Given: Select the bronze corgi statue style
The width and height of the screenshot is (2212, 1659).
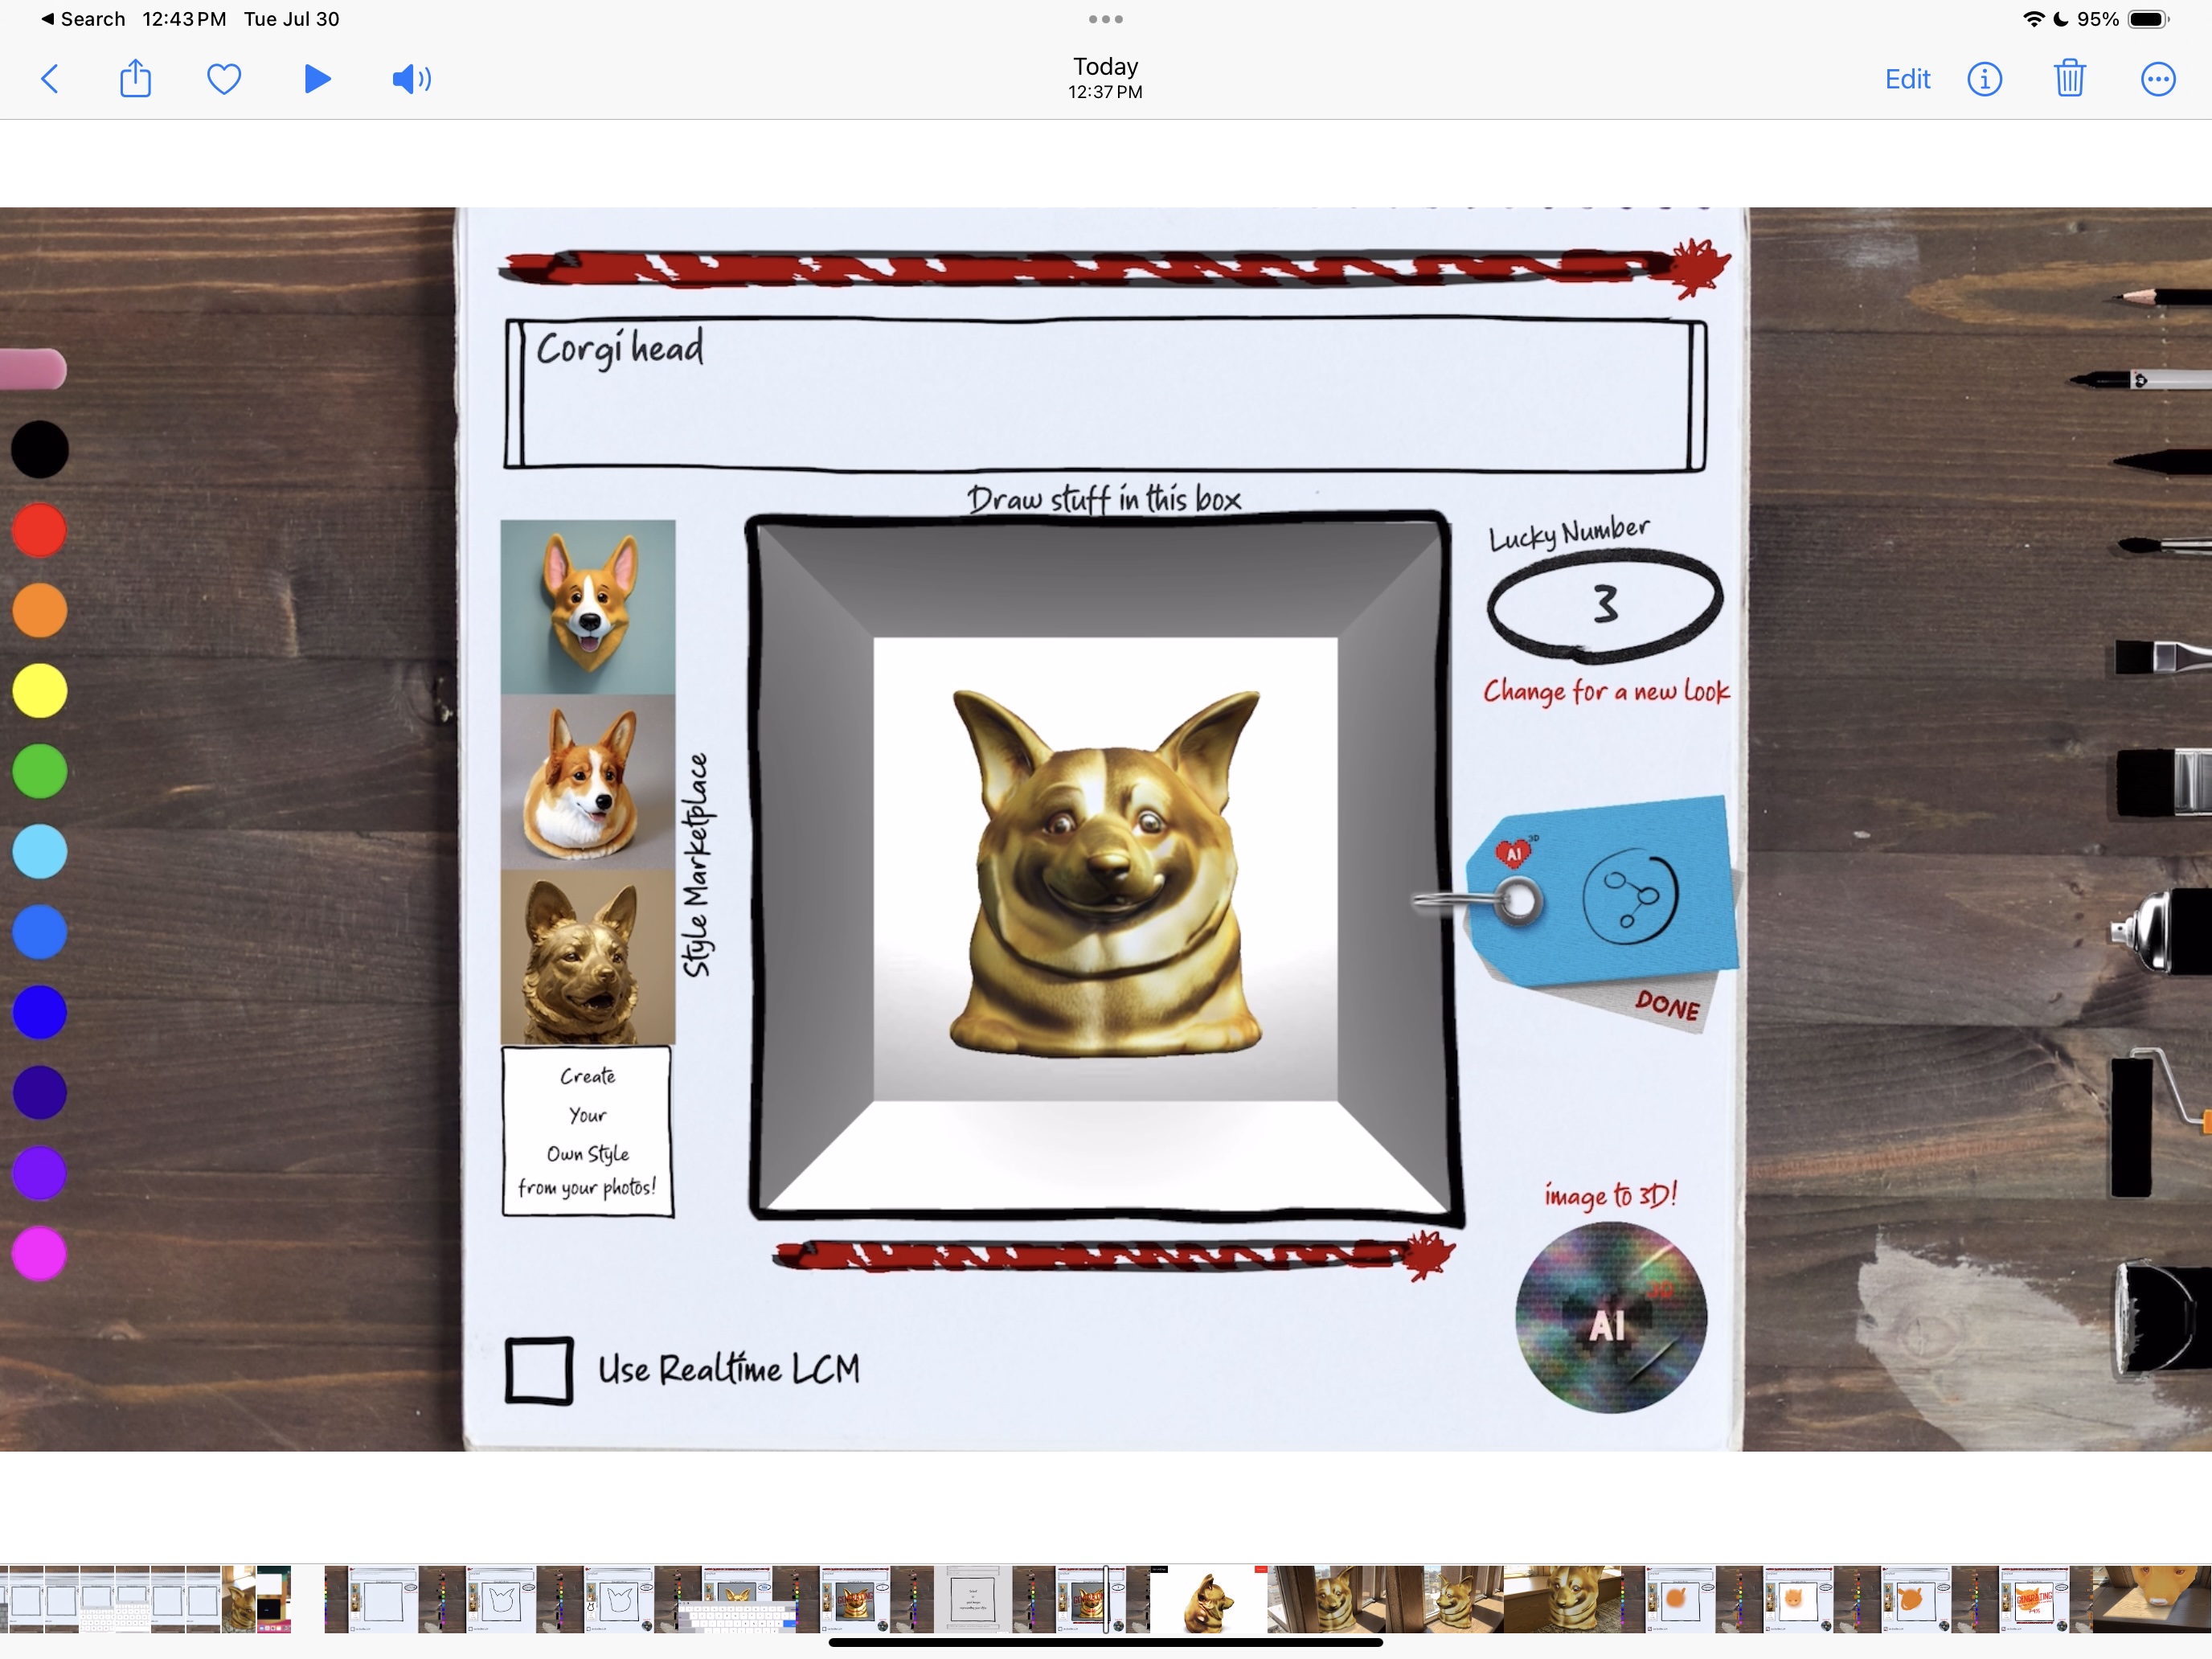Looking at the screenshot, I should click(588, 958).
